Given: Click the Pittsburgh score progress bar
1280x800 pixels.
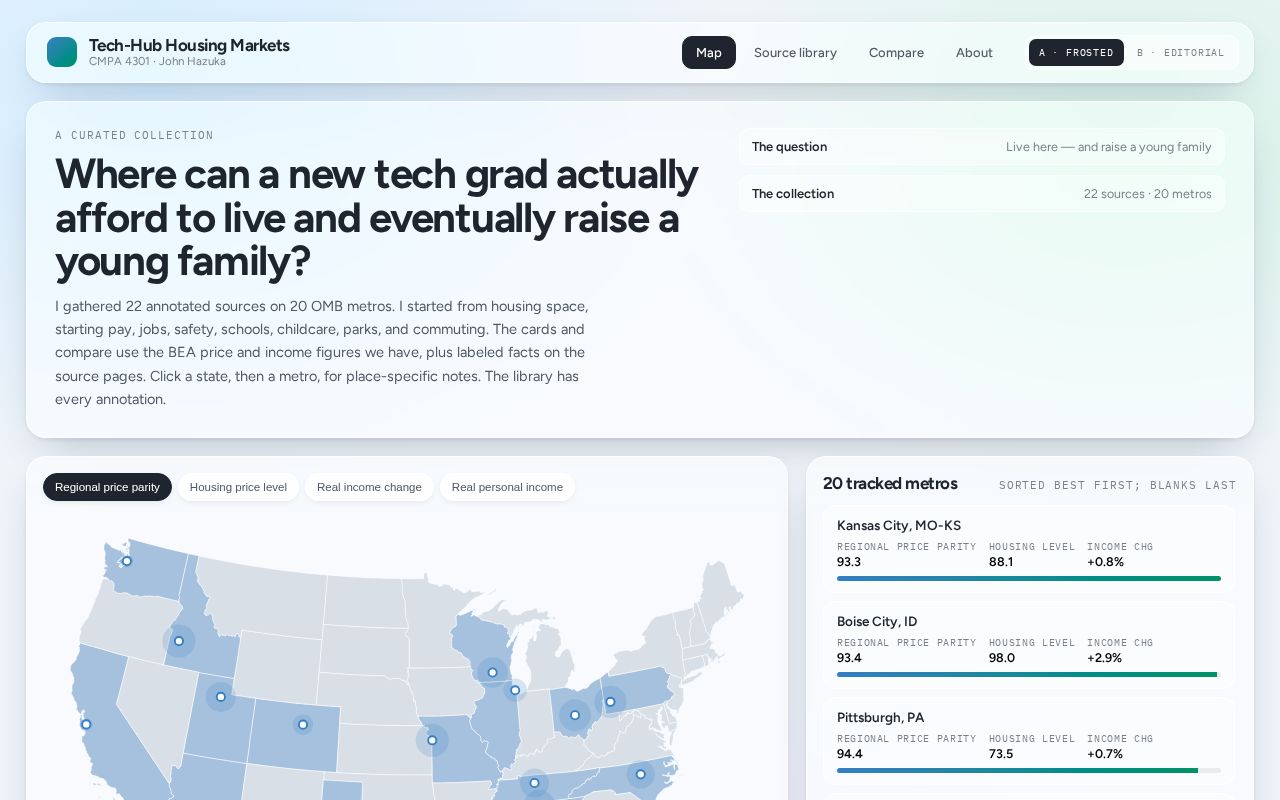Looking at the screenshot, I should [x=1029, y=770].
